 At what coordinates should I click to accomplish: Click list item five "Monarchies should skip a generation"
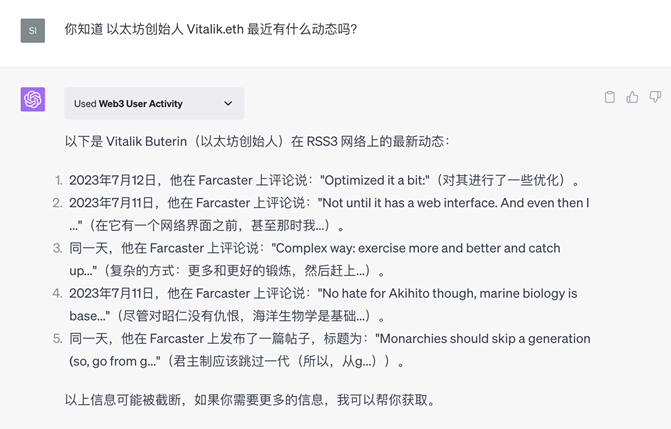[330, 350]
